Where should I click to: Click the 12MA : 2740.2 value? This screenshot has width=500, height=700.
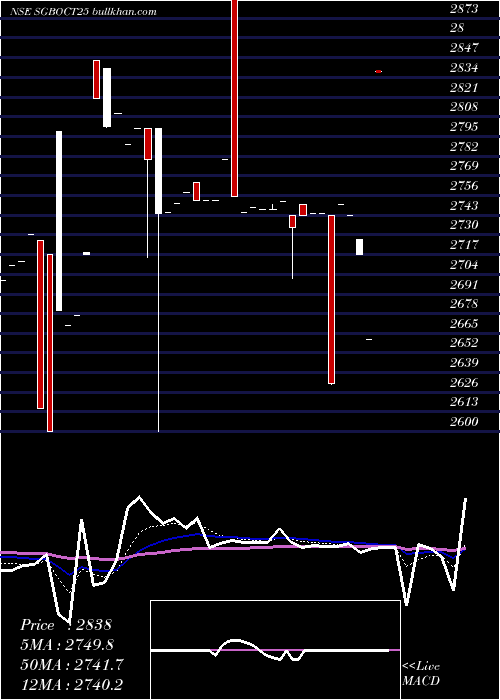72,684
